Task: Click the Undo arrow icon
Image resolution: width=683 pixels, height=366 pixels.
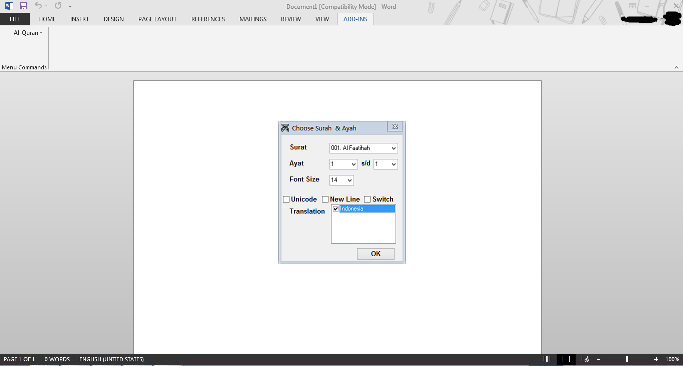Action: coord(38,6)
